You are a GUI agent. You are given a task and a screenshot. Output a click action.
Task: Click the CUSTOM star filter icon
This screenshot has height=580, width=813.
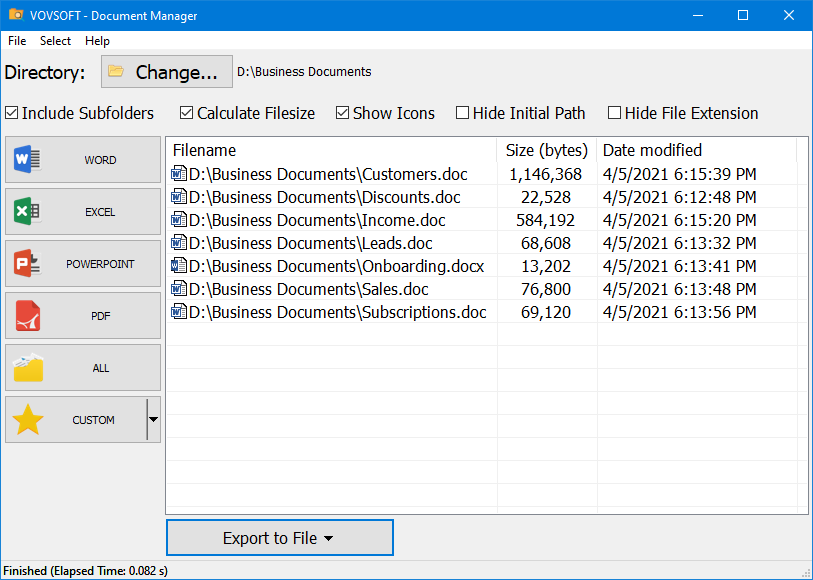pyautogui.click(x=25, y=419)
